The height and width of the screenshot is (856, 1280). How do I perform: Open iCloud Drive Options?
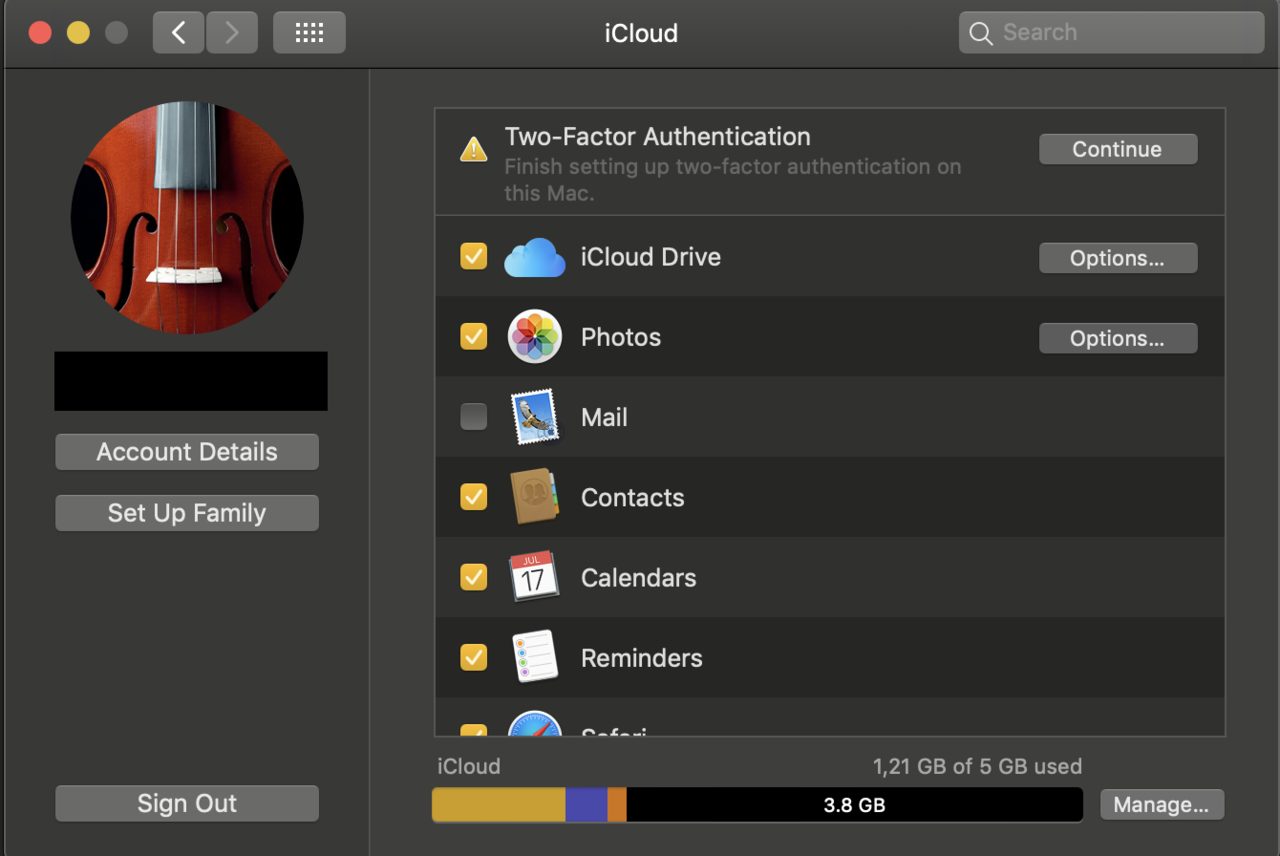tap(1118, 258)
